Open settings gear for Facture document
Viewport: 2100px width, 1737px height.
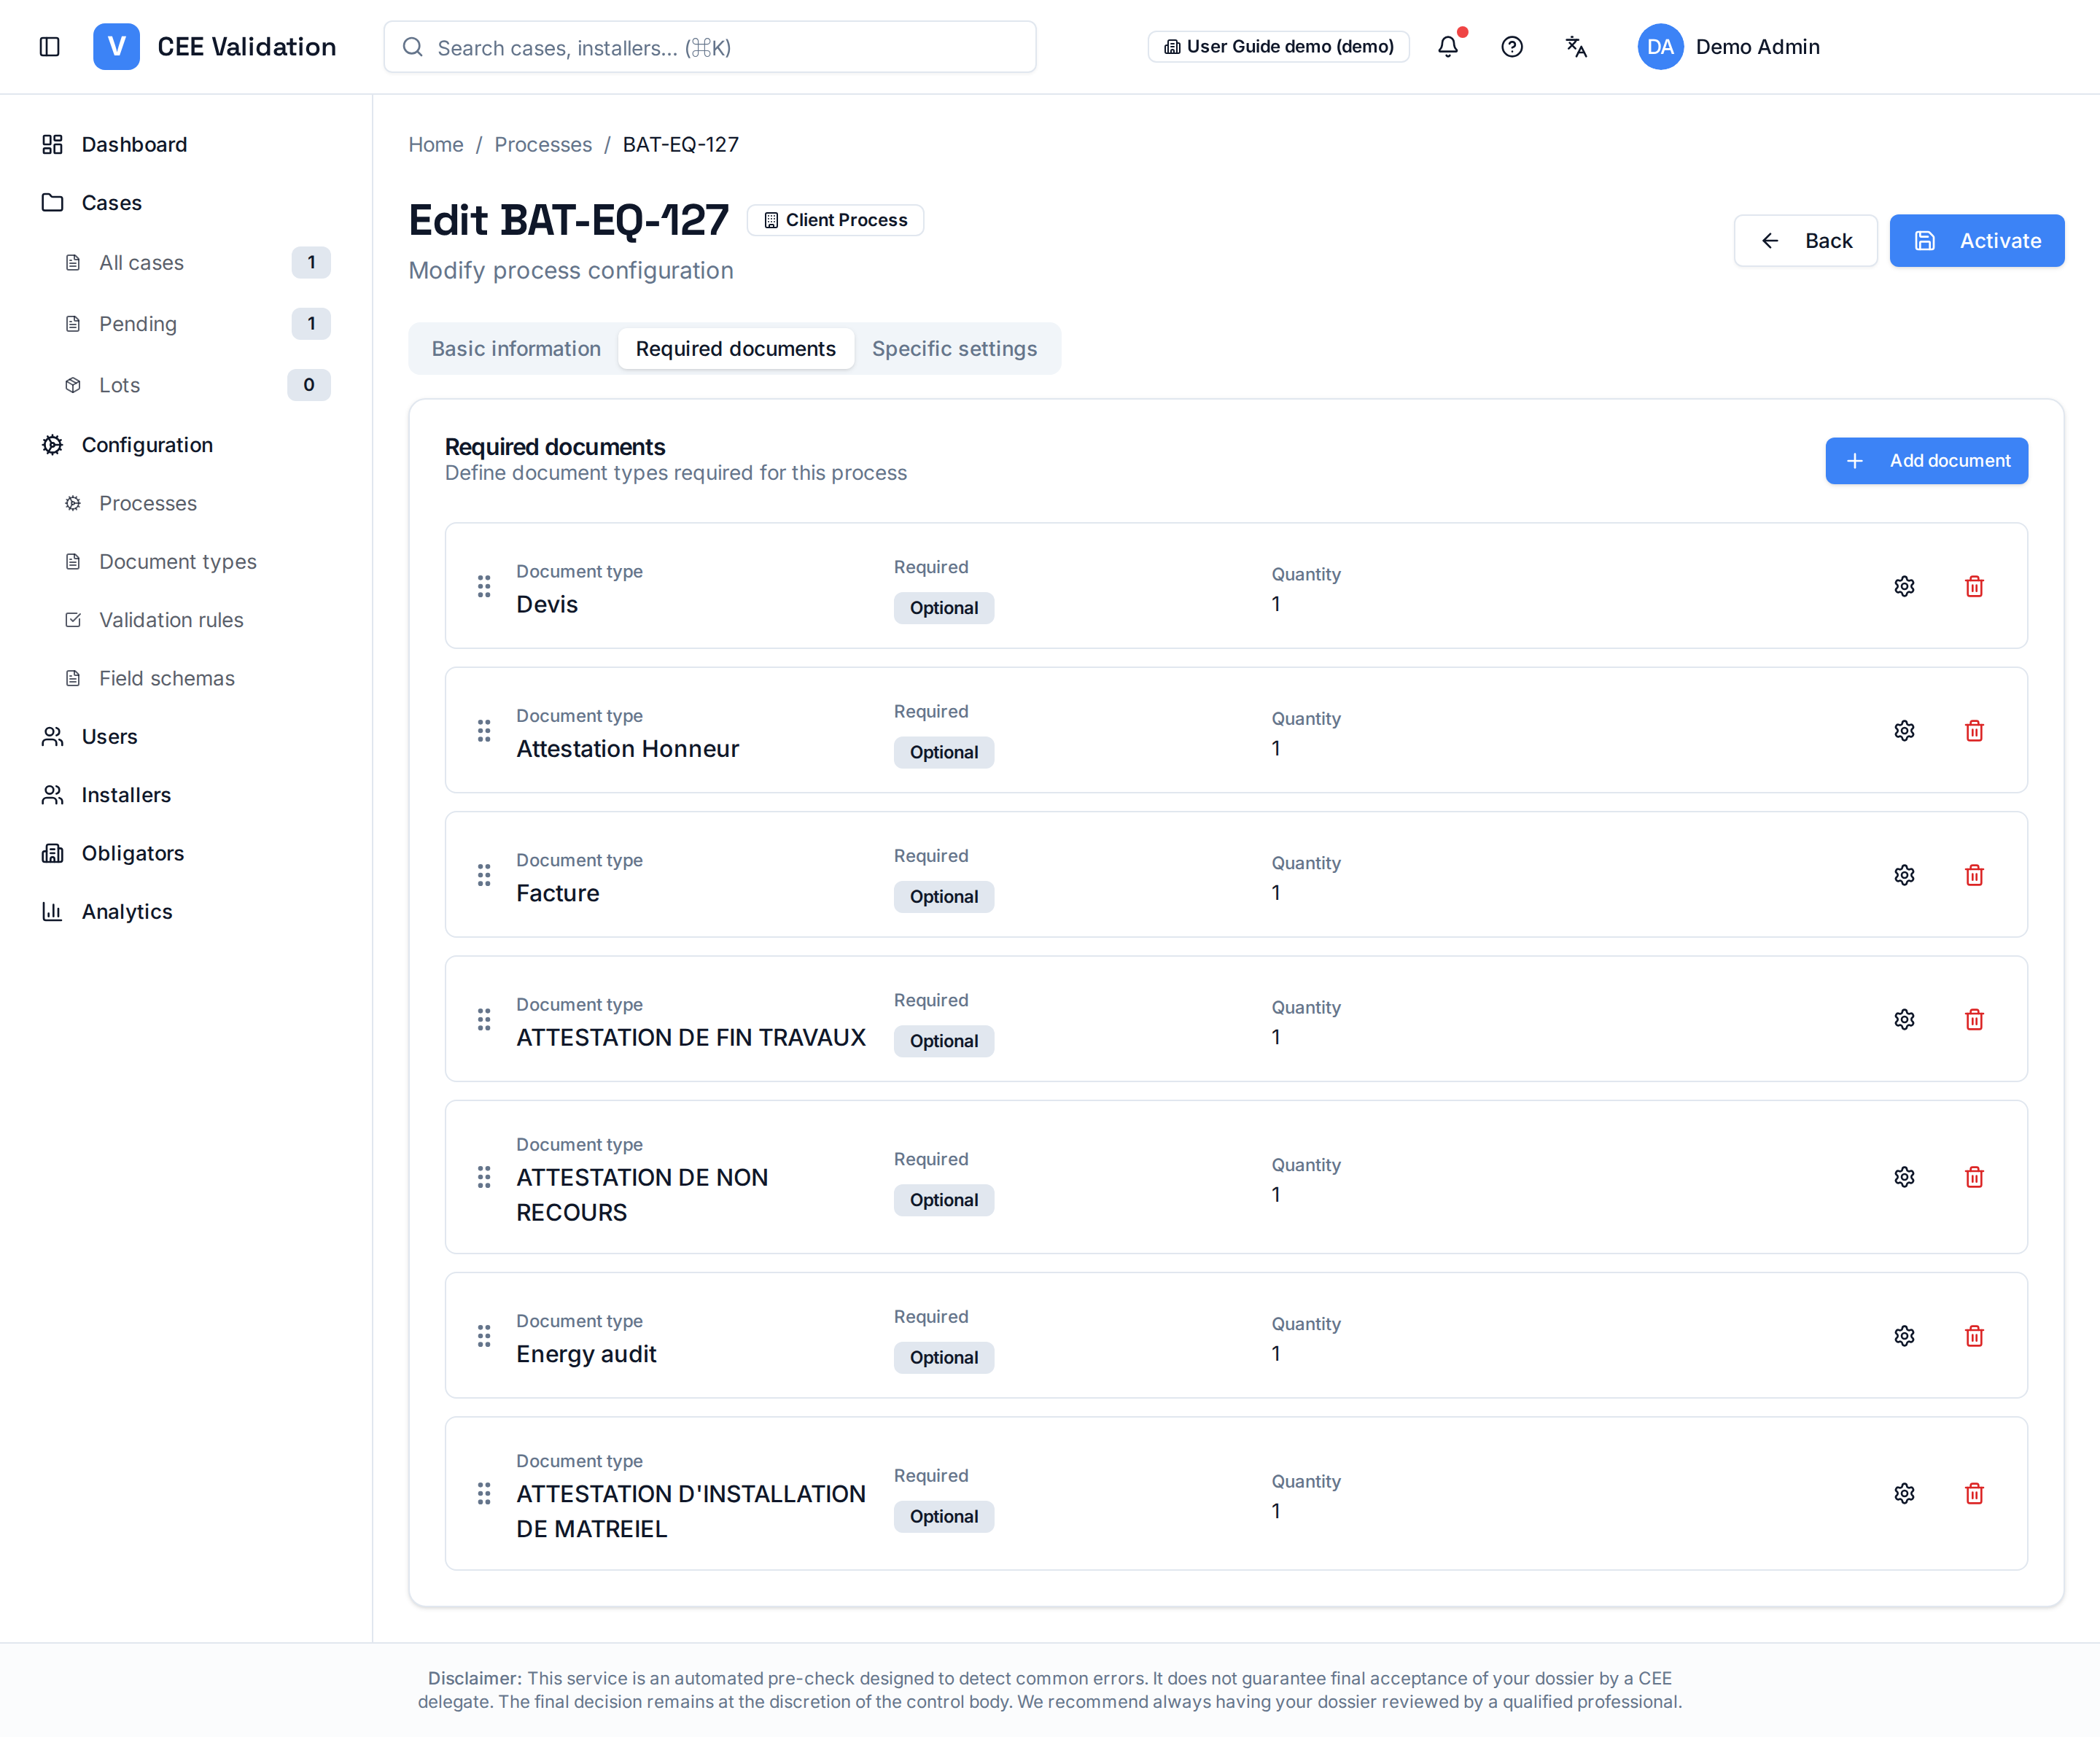[x=1904, y=875]
